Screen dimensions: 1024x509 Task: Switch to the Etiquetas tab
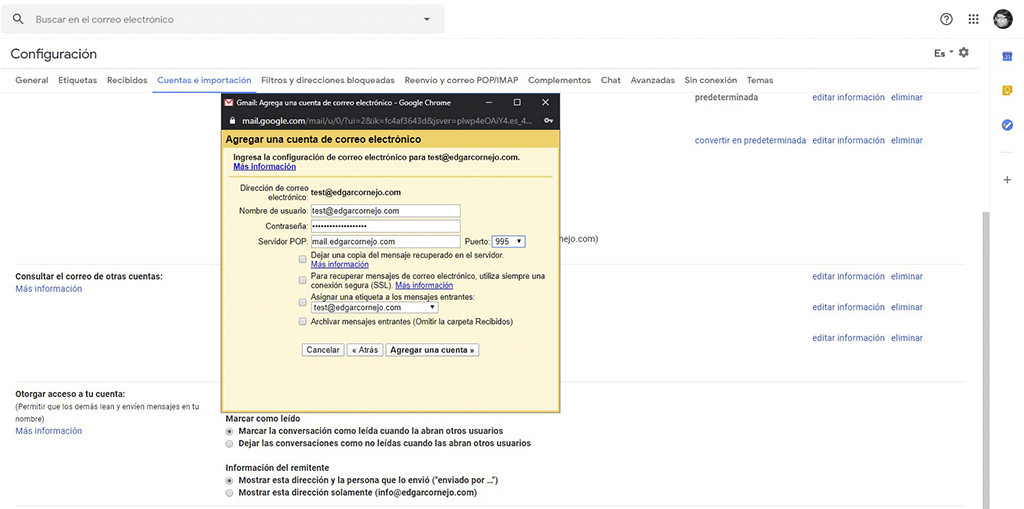[77, 80]
